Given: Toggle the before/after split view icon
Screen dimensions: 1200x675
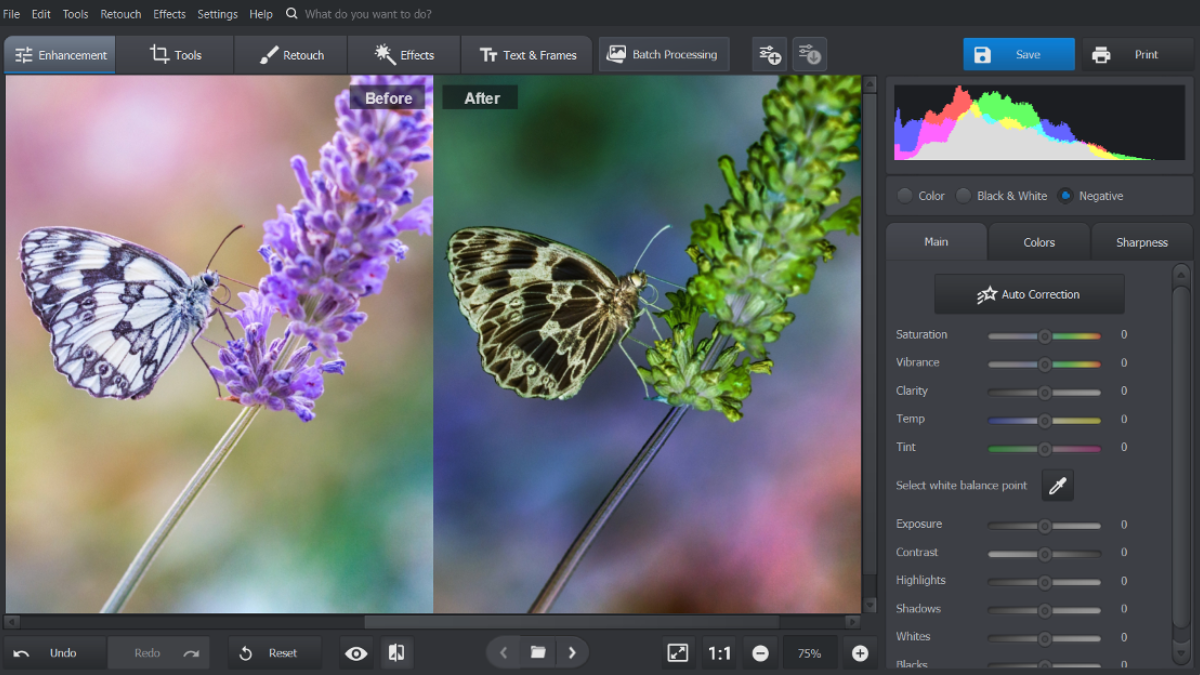Looking at the screenshot, I should (x=396, y=652).
